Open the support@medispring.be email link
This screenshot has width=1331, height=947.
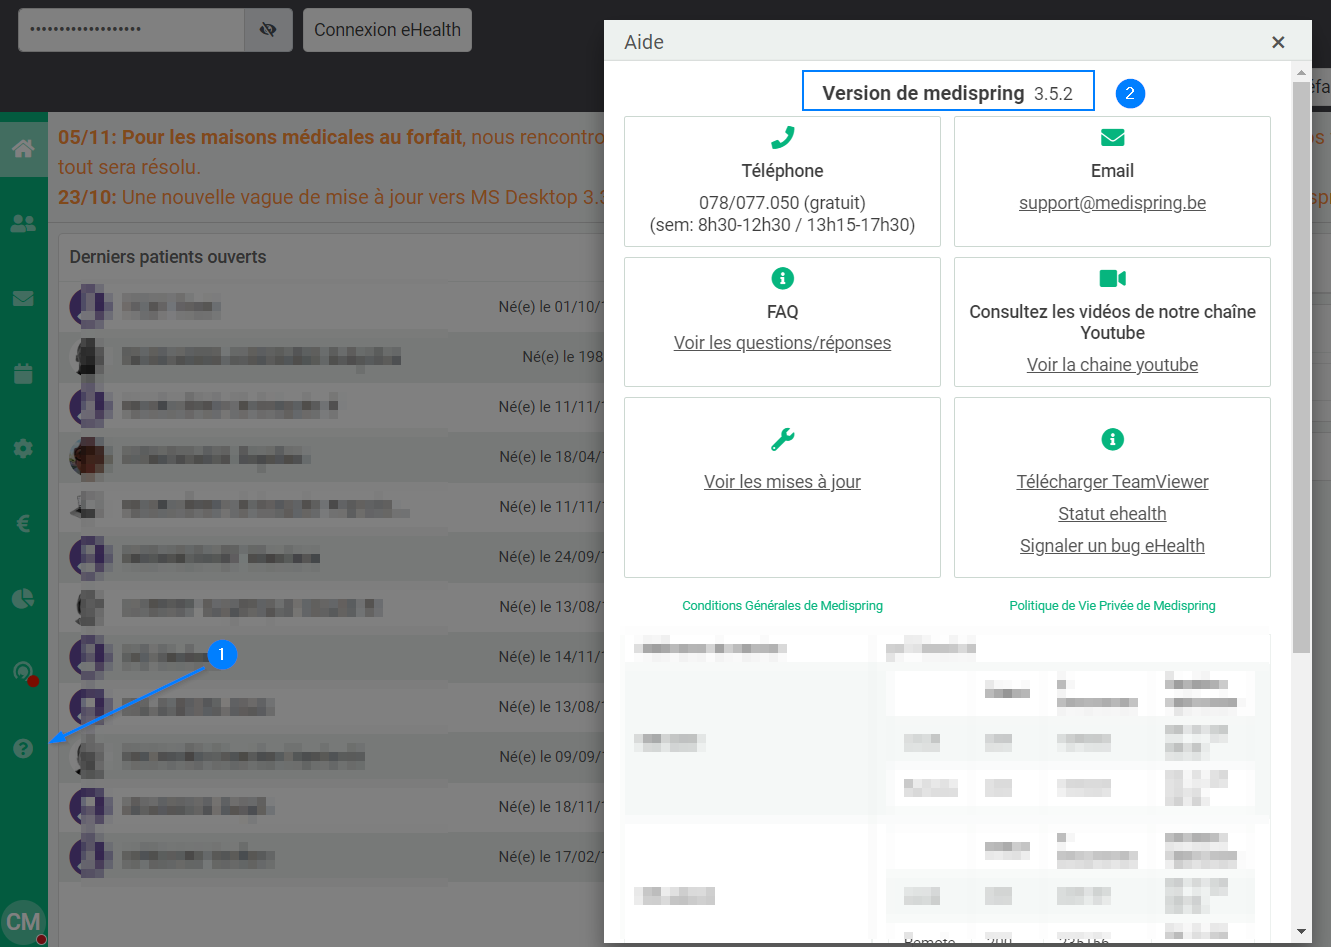[x=1112, y=203]
